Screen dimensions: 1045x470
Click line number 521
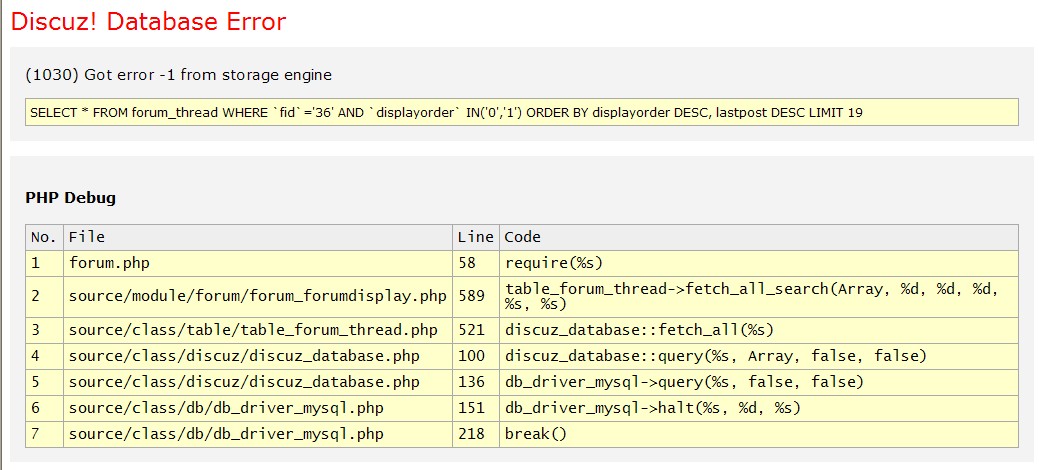tap(476, 330)
